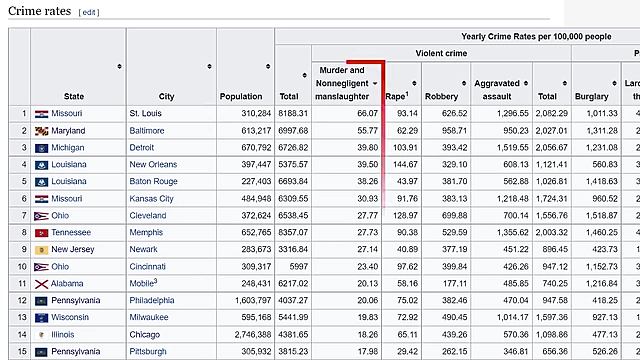The image size is (640, 360).
Task: Click the Alabama flag icon
Action: [x=41, y=284]
